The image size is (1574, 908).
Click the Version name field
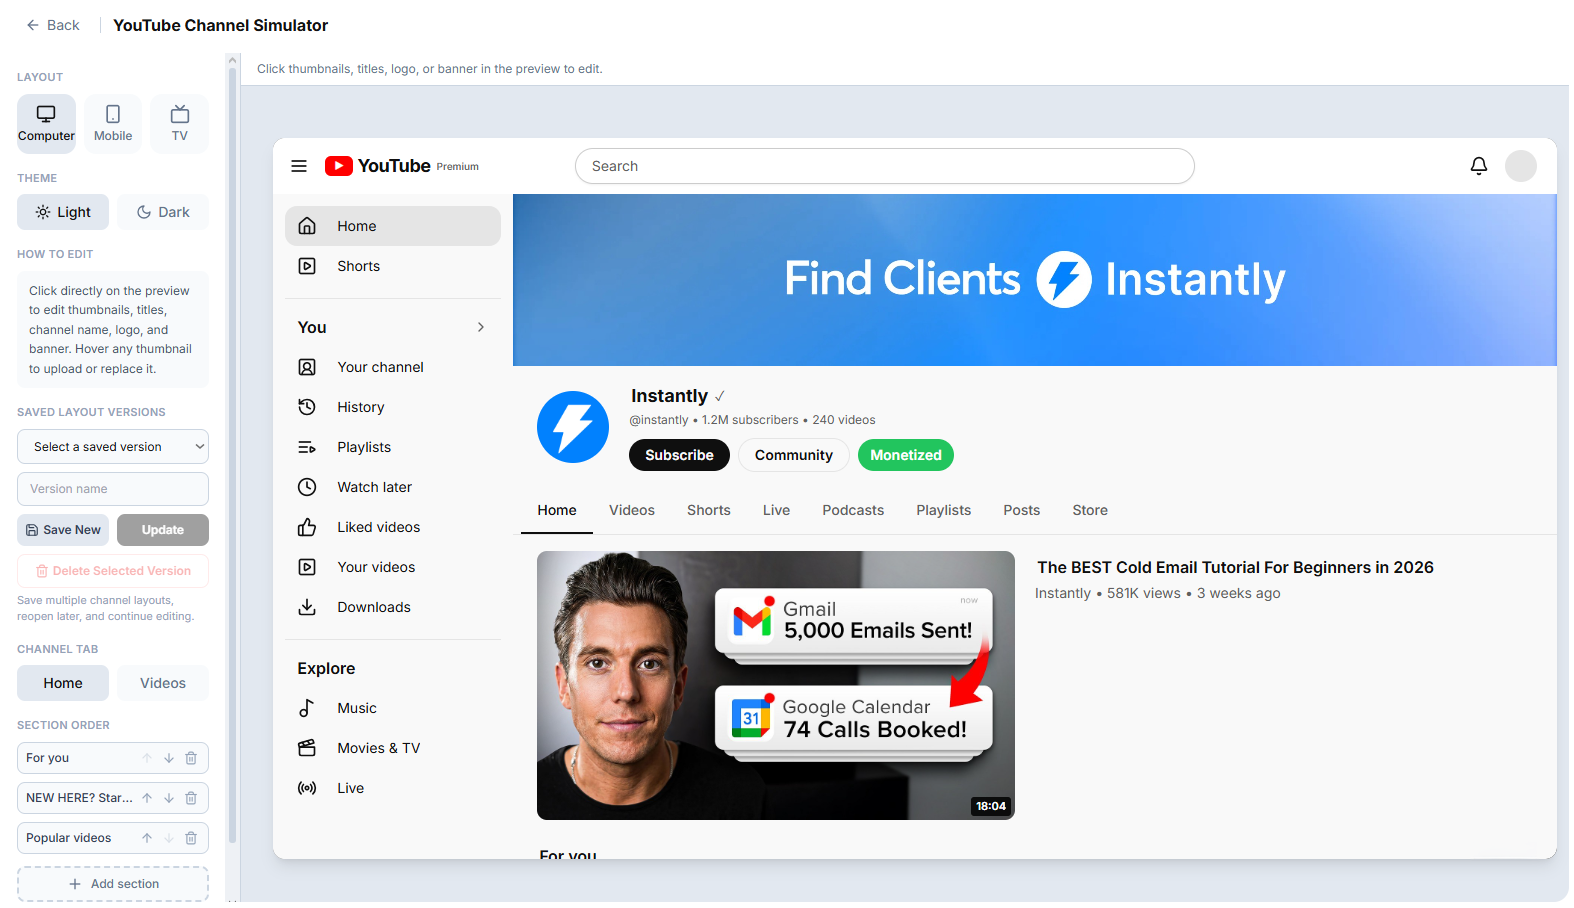coord(113,489)
